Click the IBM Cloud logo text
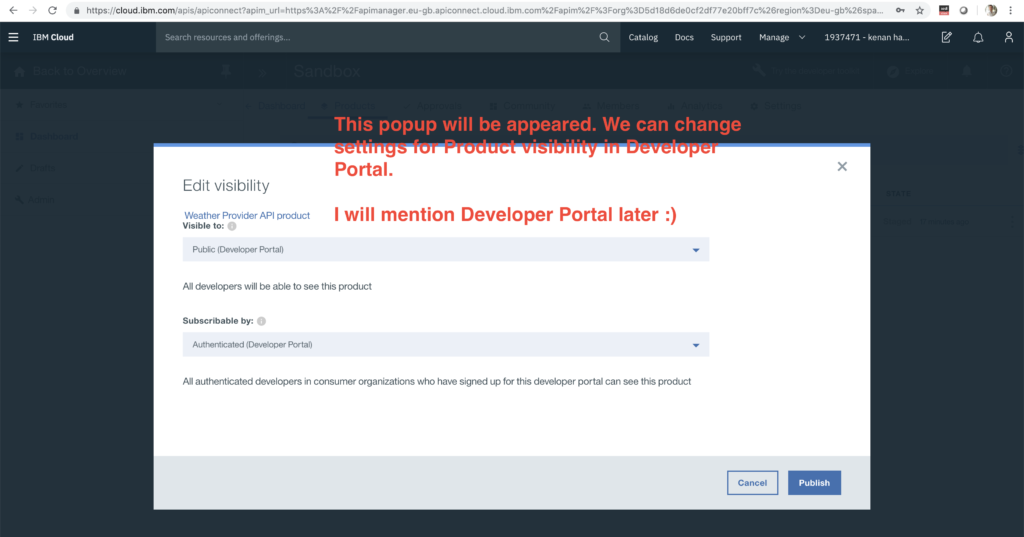 tap(53, 37)
